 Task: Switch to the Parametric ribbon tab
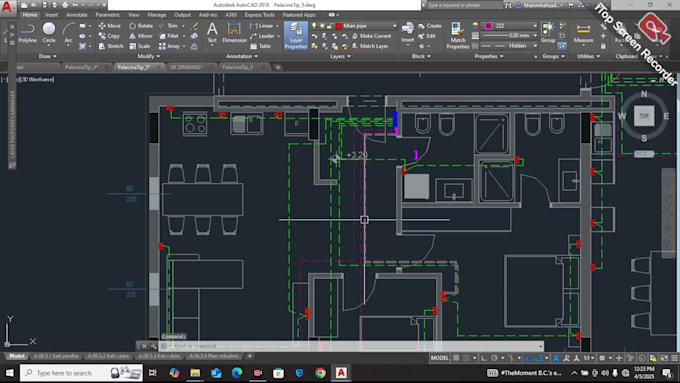coord(108,15)
